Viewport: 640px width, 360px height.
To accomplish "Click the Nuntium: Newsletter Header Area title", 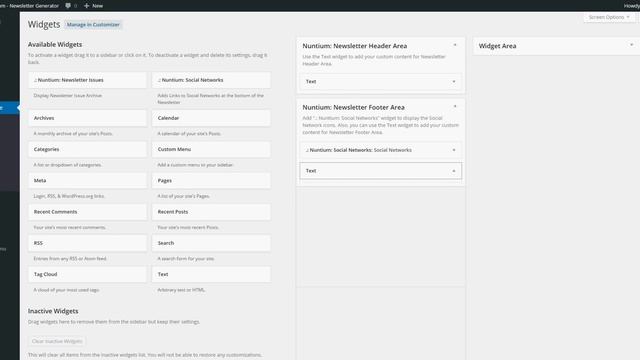I will click(x=354, y=46).
